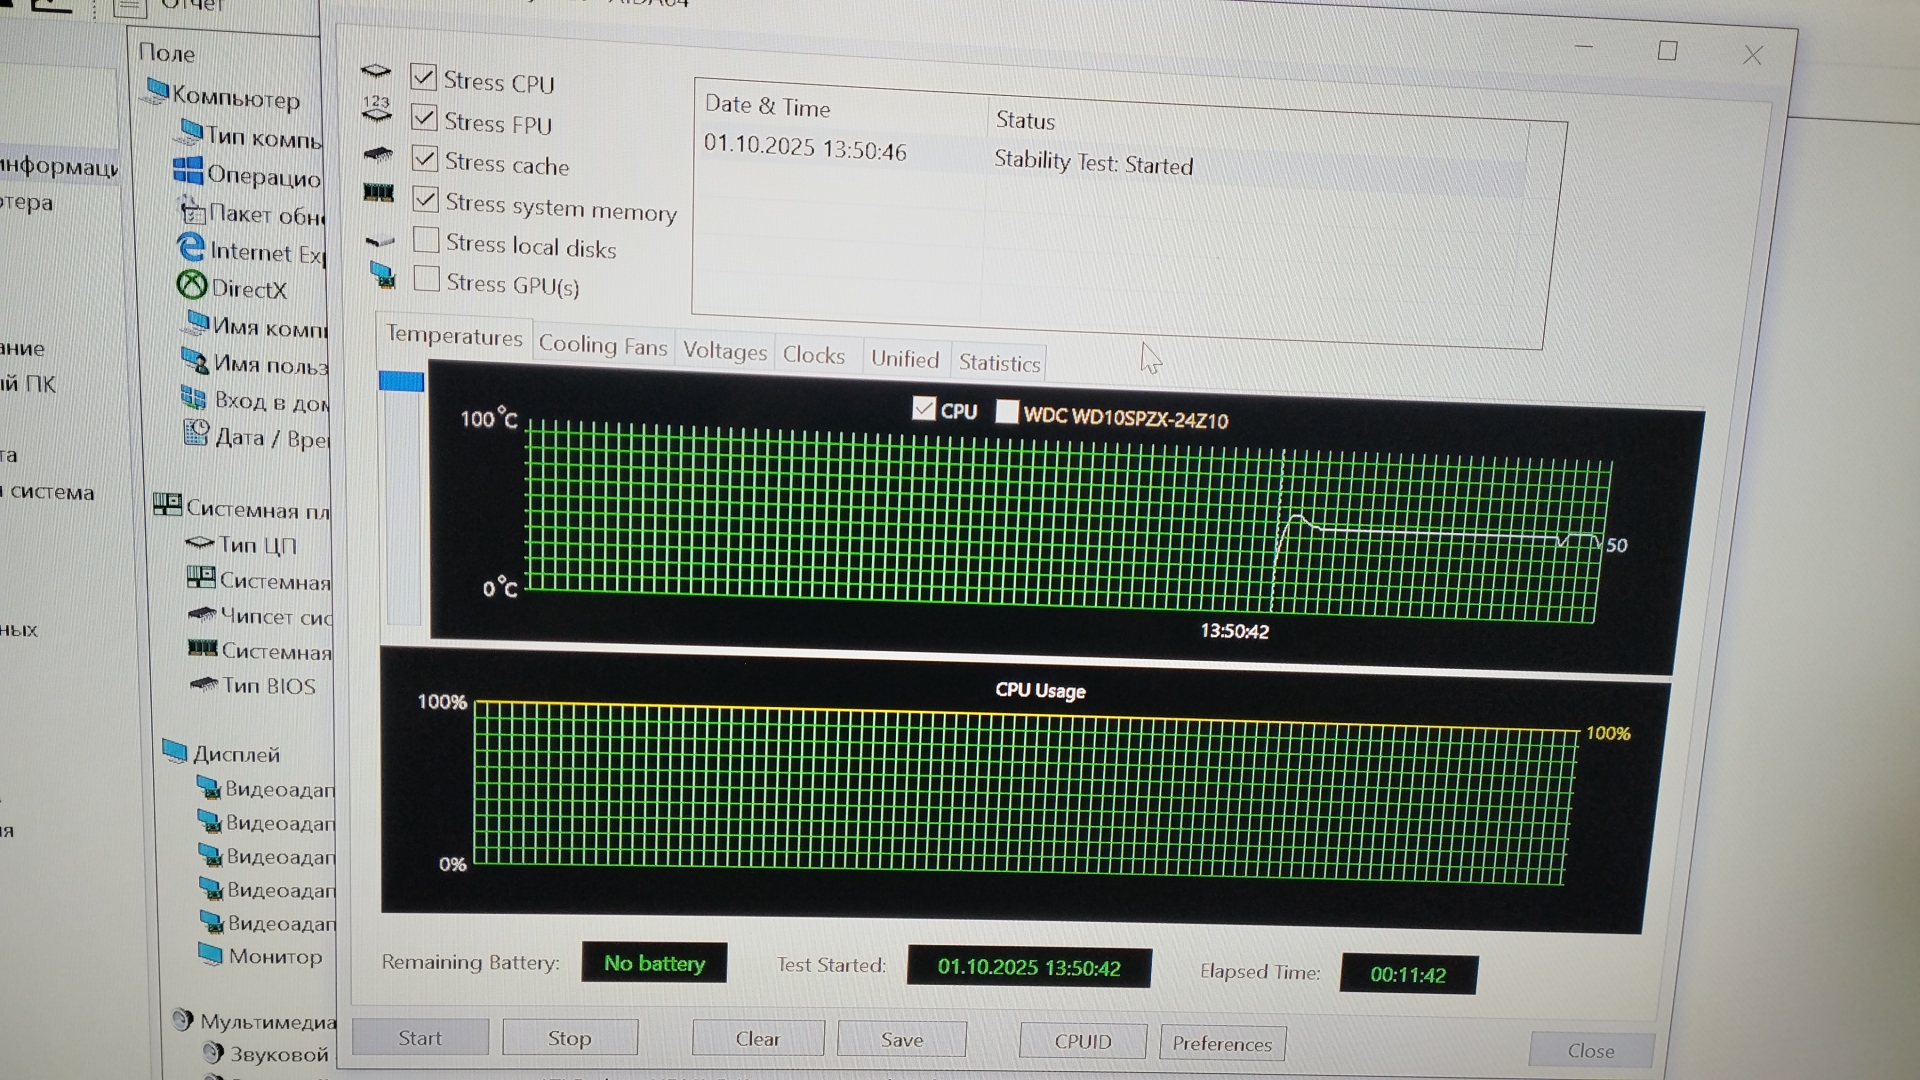Select the Монитор tree item
The width and height of the screenshot is (1920, 1080).
(275, 956)
